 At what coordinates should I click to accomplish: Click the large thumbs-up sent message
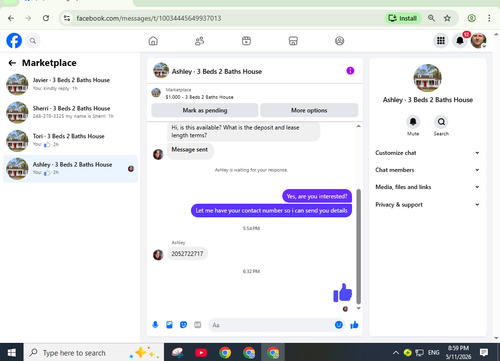click(x=342, y=293)
